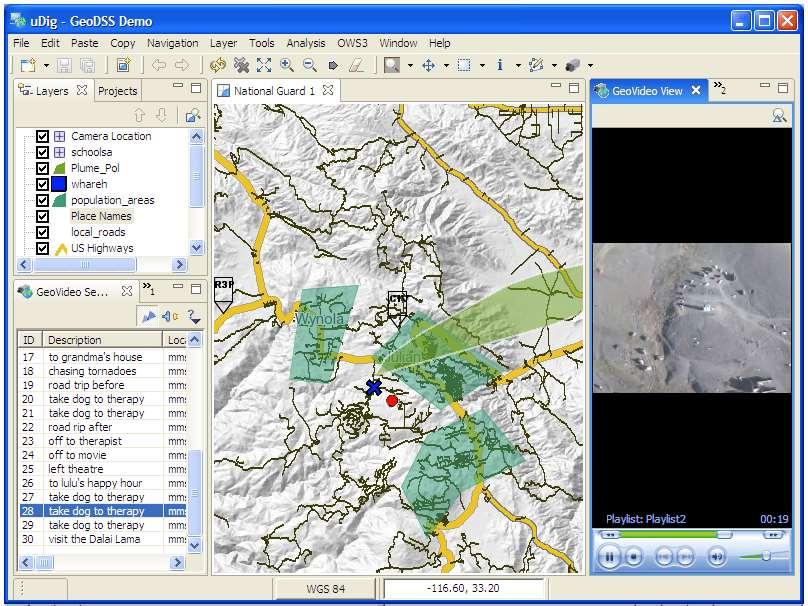Click the Zoom to extent icon
808x606 pixels.
264,65
